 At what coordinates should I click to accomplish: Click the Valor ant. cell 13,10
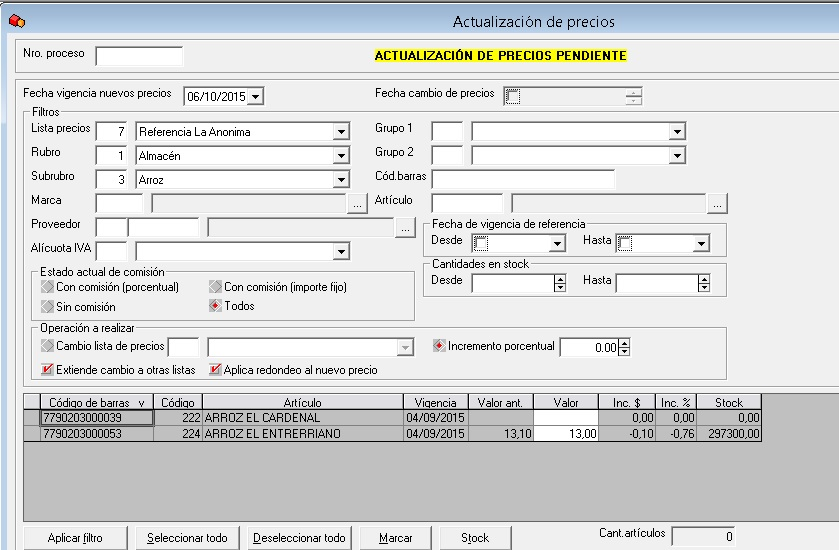coord(501,433)
